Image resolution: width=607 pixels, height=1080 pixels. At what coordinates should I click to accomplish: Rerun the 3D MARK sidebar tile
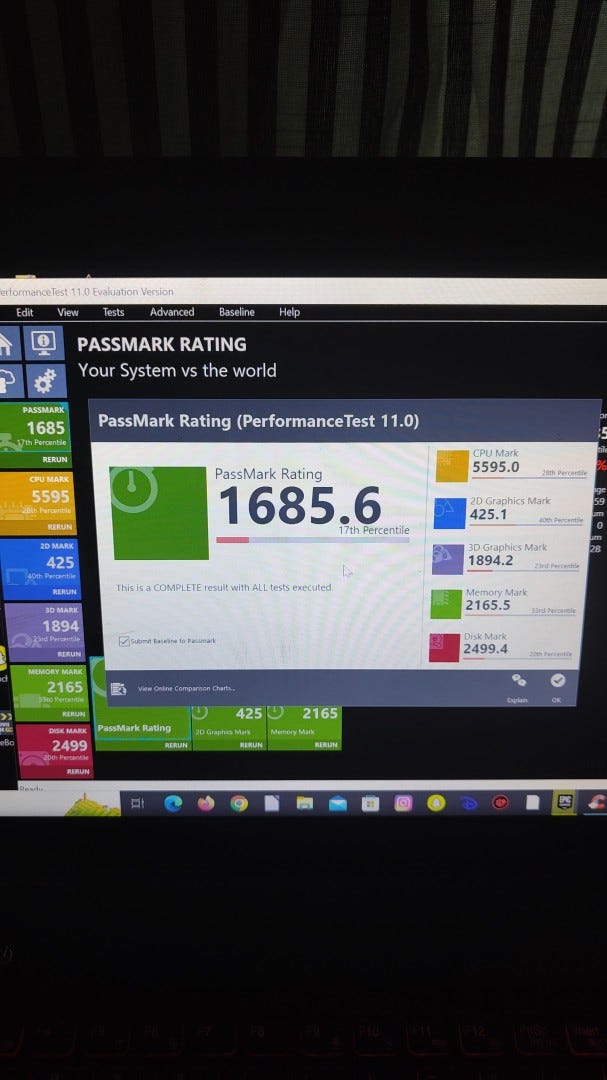[x=69, y=654]
